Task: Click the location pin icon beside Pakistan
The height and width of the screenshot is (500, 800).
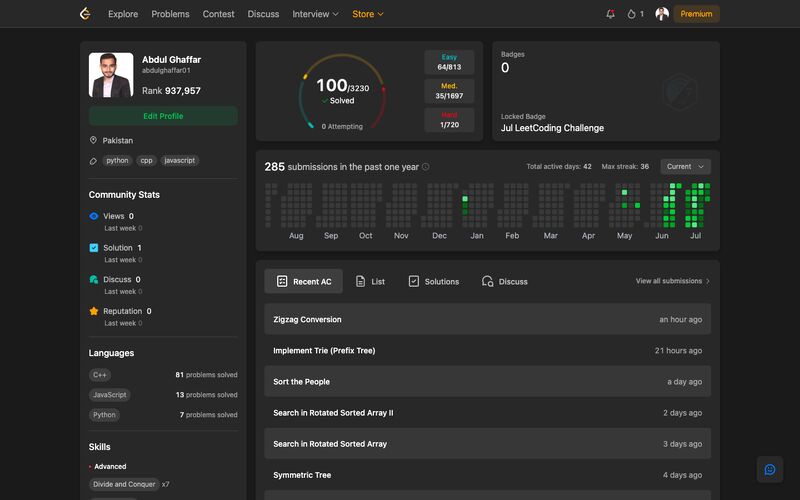Action: click(x=93, y=140)
